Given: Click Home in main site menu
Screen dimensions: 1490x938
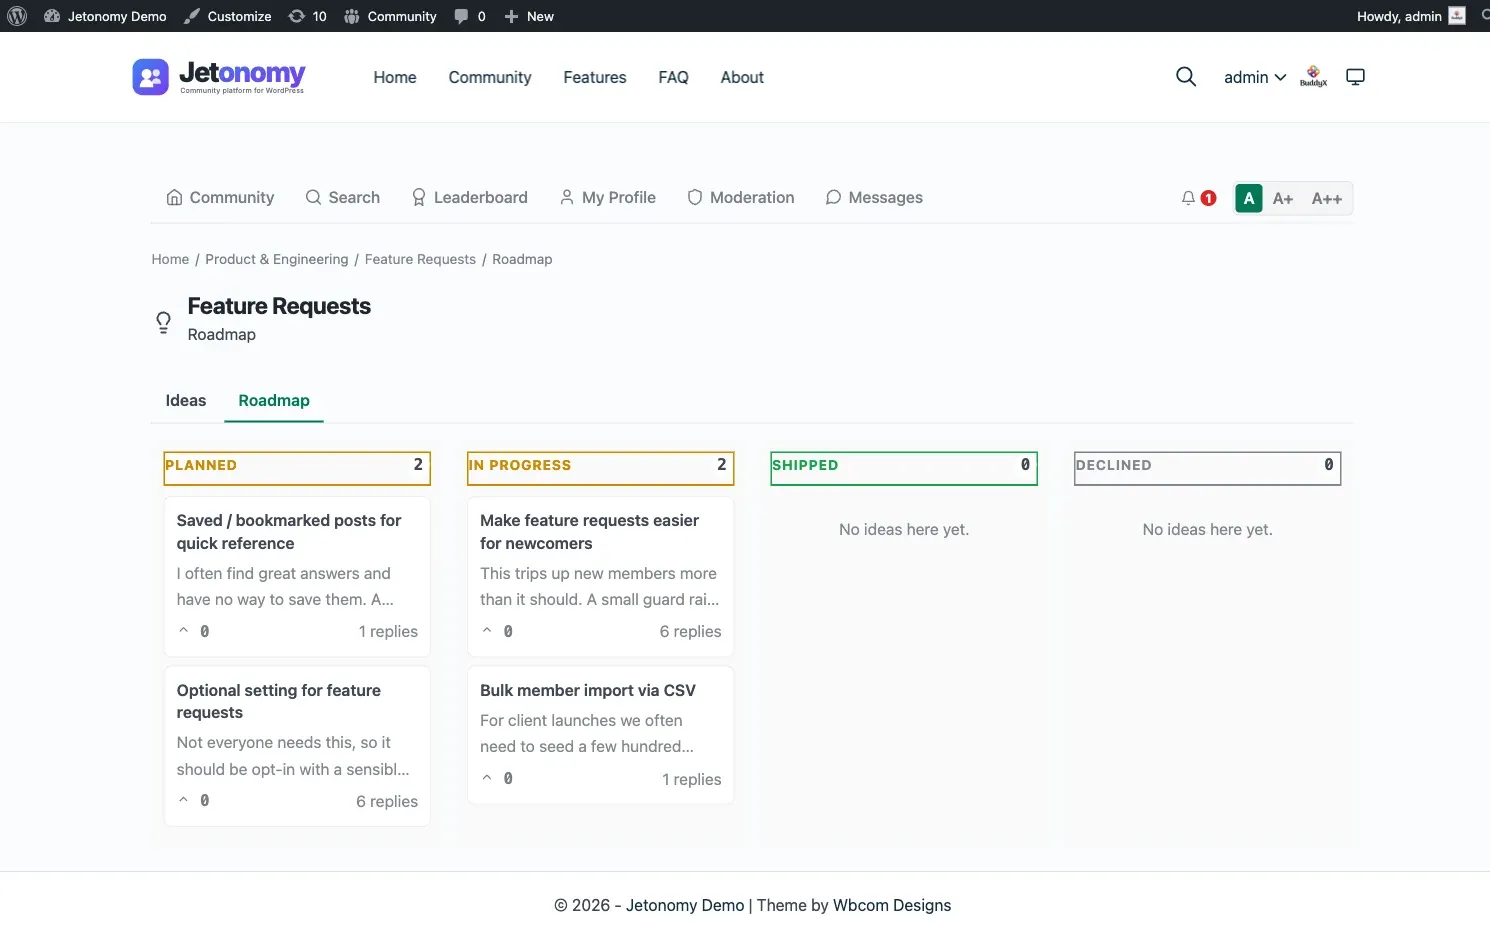Looking at the screenshot, I should 395,77.
